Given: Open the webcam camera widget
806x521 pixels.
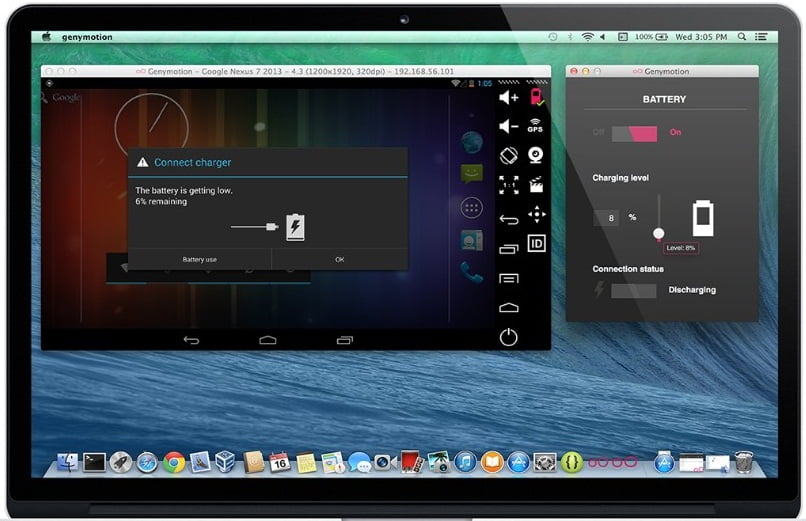Looking at the screenshot, I should click(536, 155).
